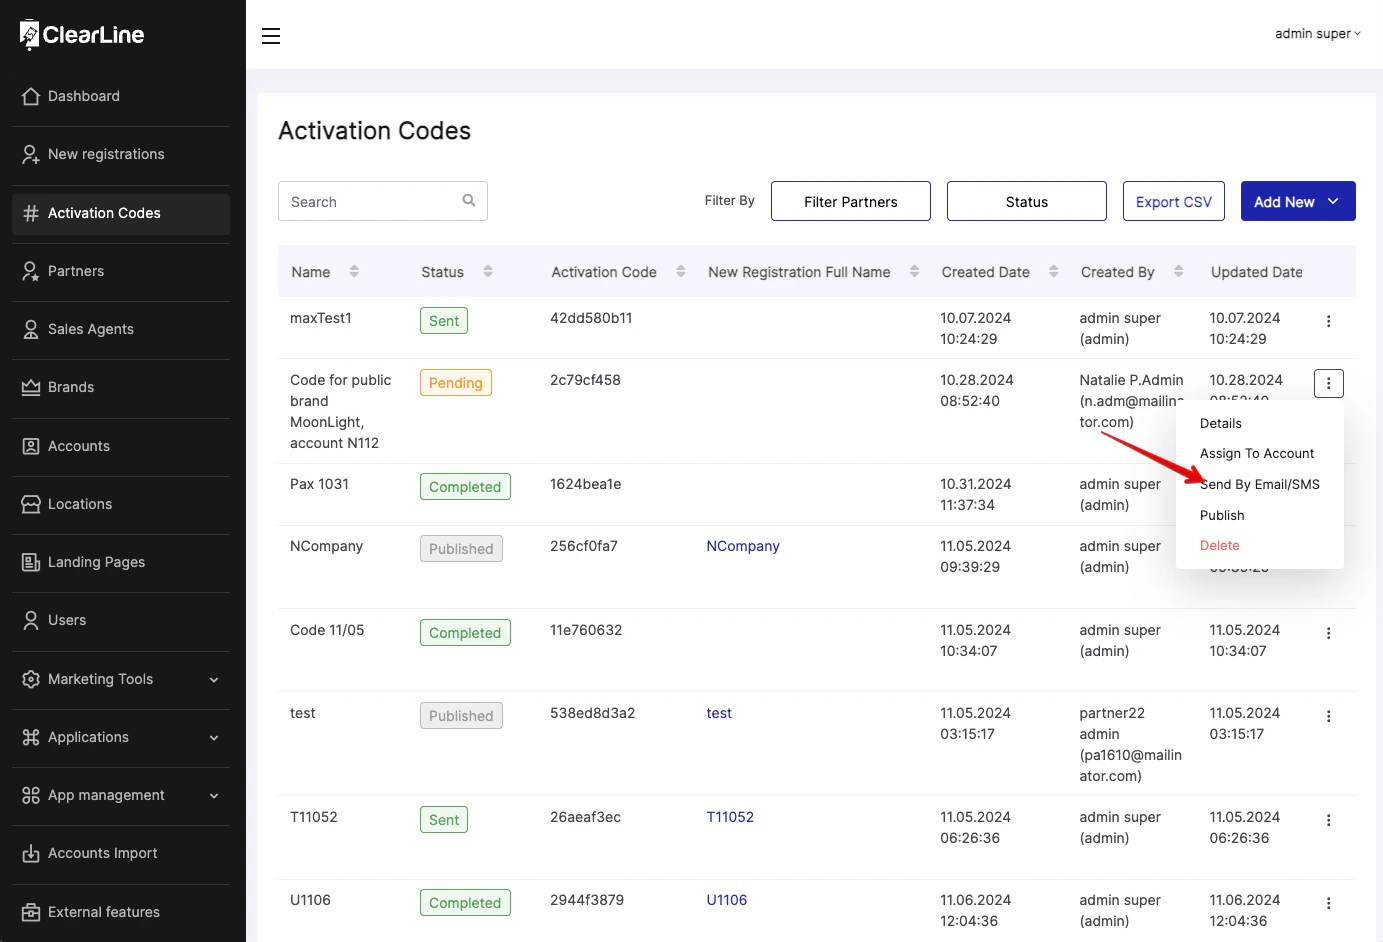Select activation code 1624bea1e

coord(585,484)
